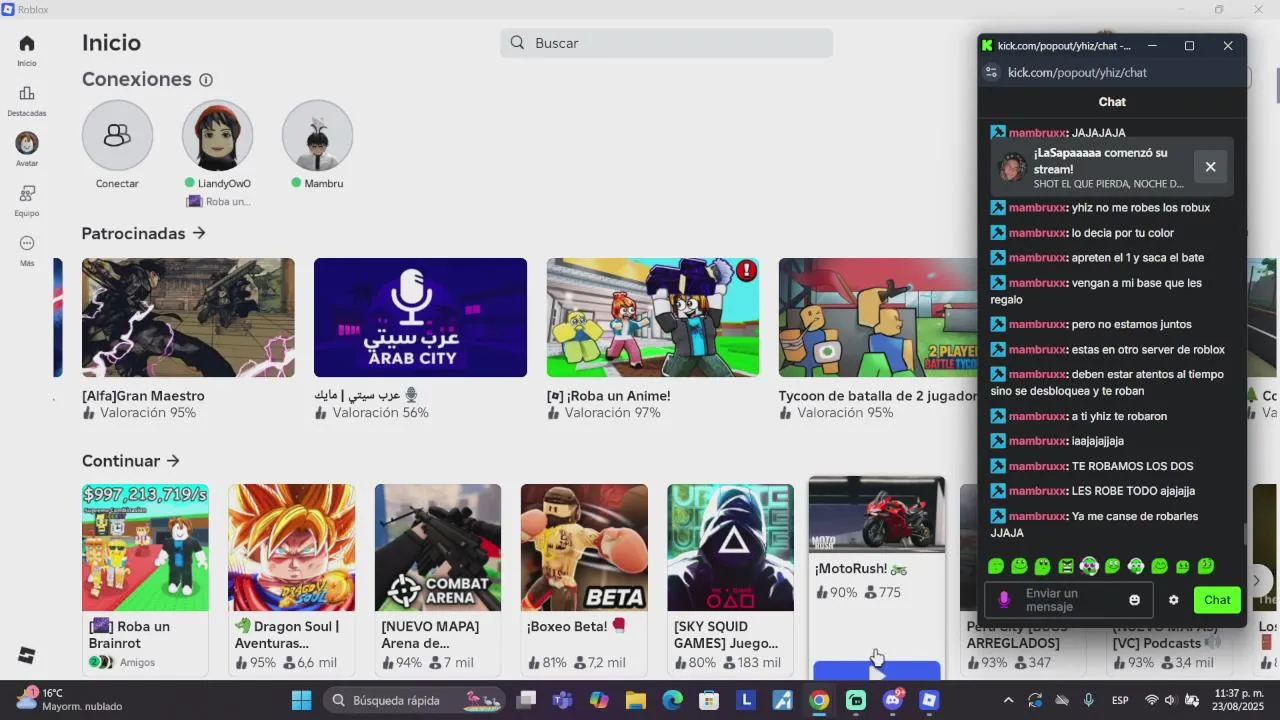Click 'TE ROBAMOS LOS DOS' chat message
Screen dimensions: 1280x720
(1132, 466)
